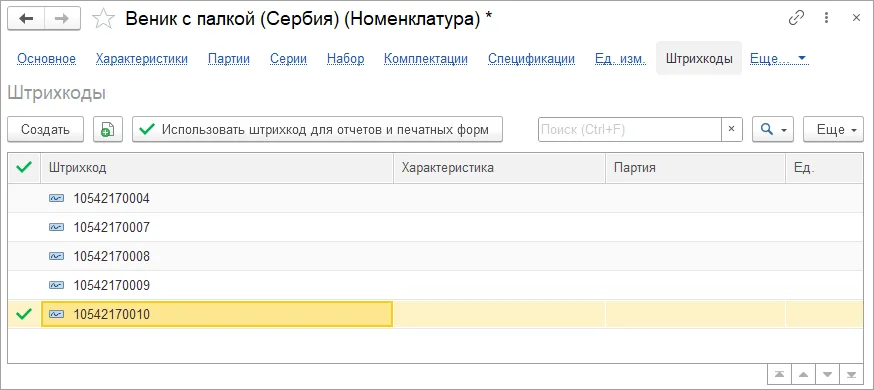Click barcode icon of row 10542170004
This screenshot has height=390, width=874.
click(x=56, y=198)
